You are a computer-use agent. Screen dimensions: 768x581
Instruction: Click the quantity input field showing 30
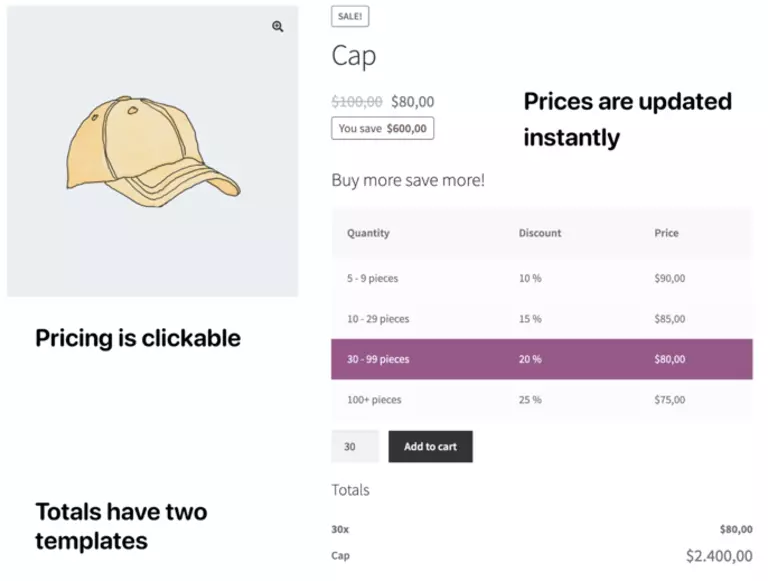(354, 447)
